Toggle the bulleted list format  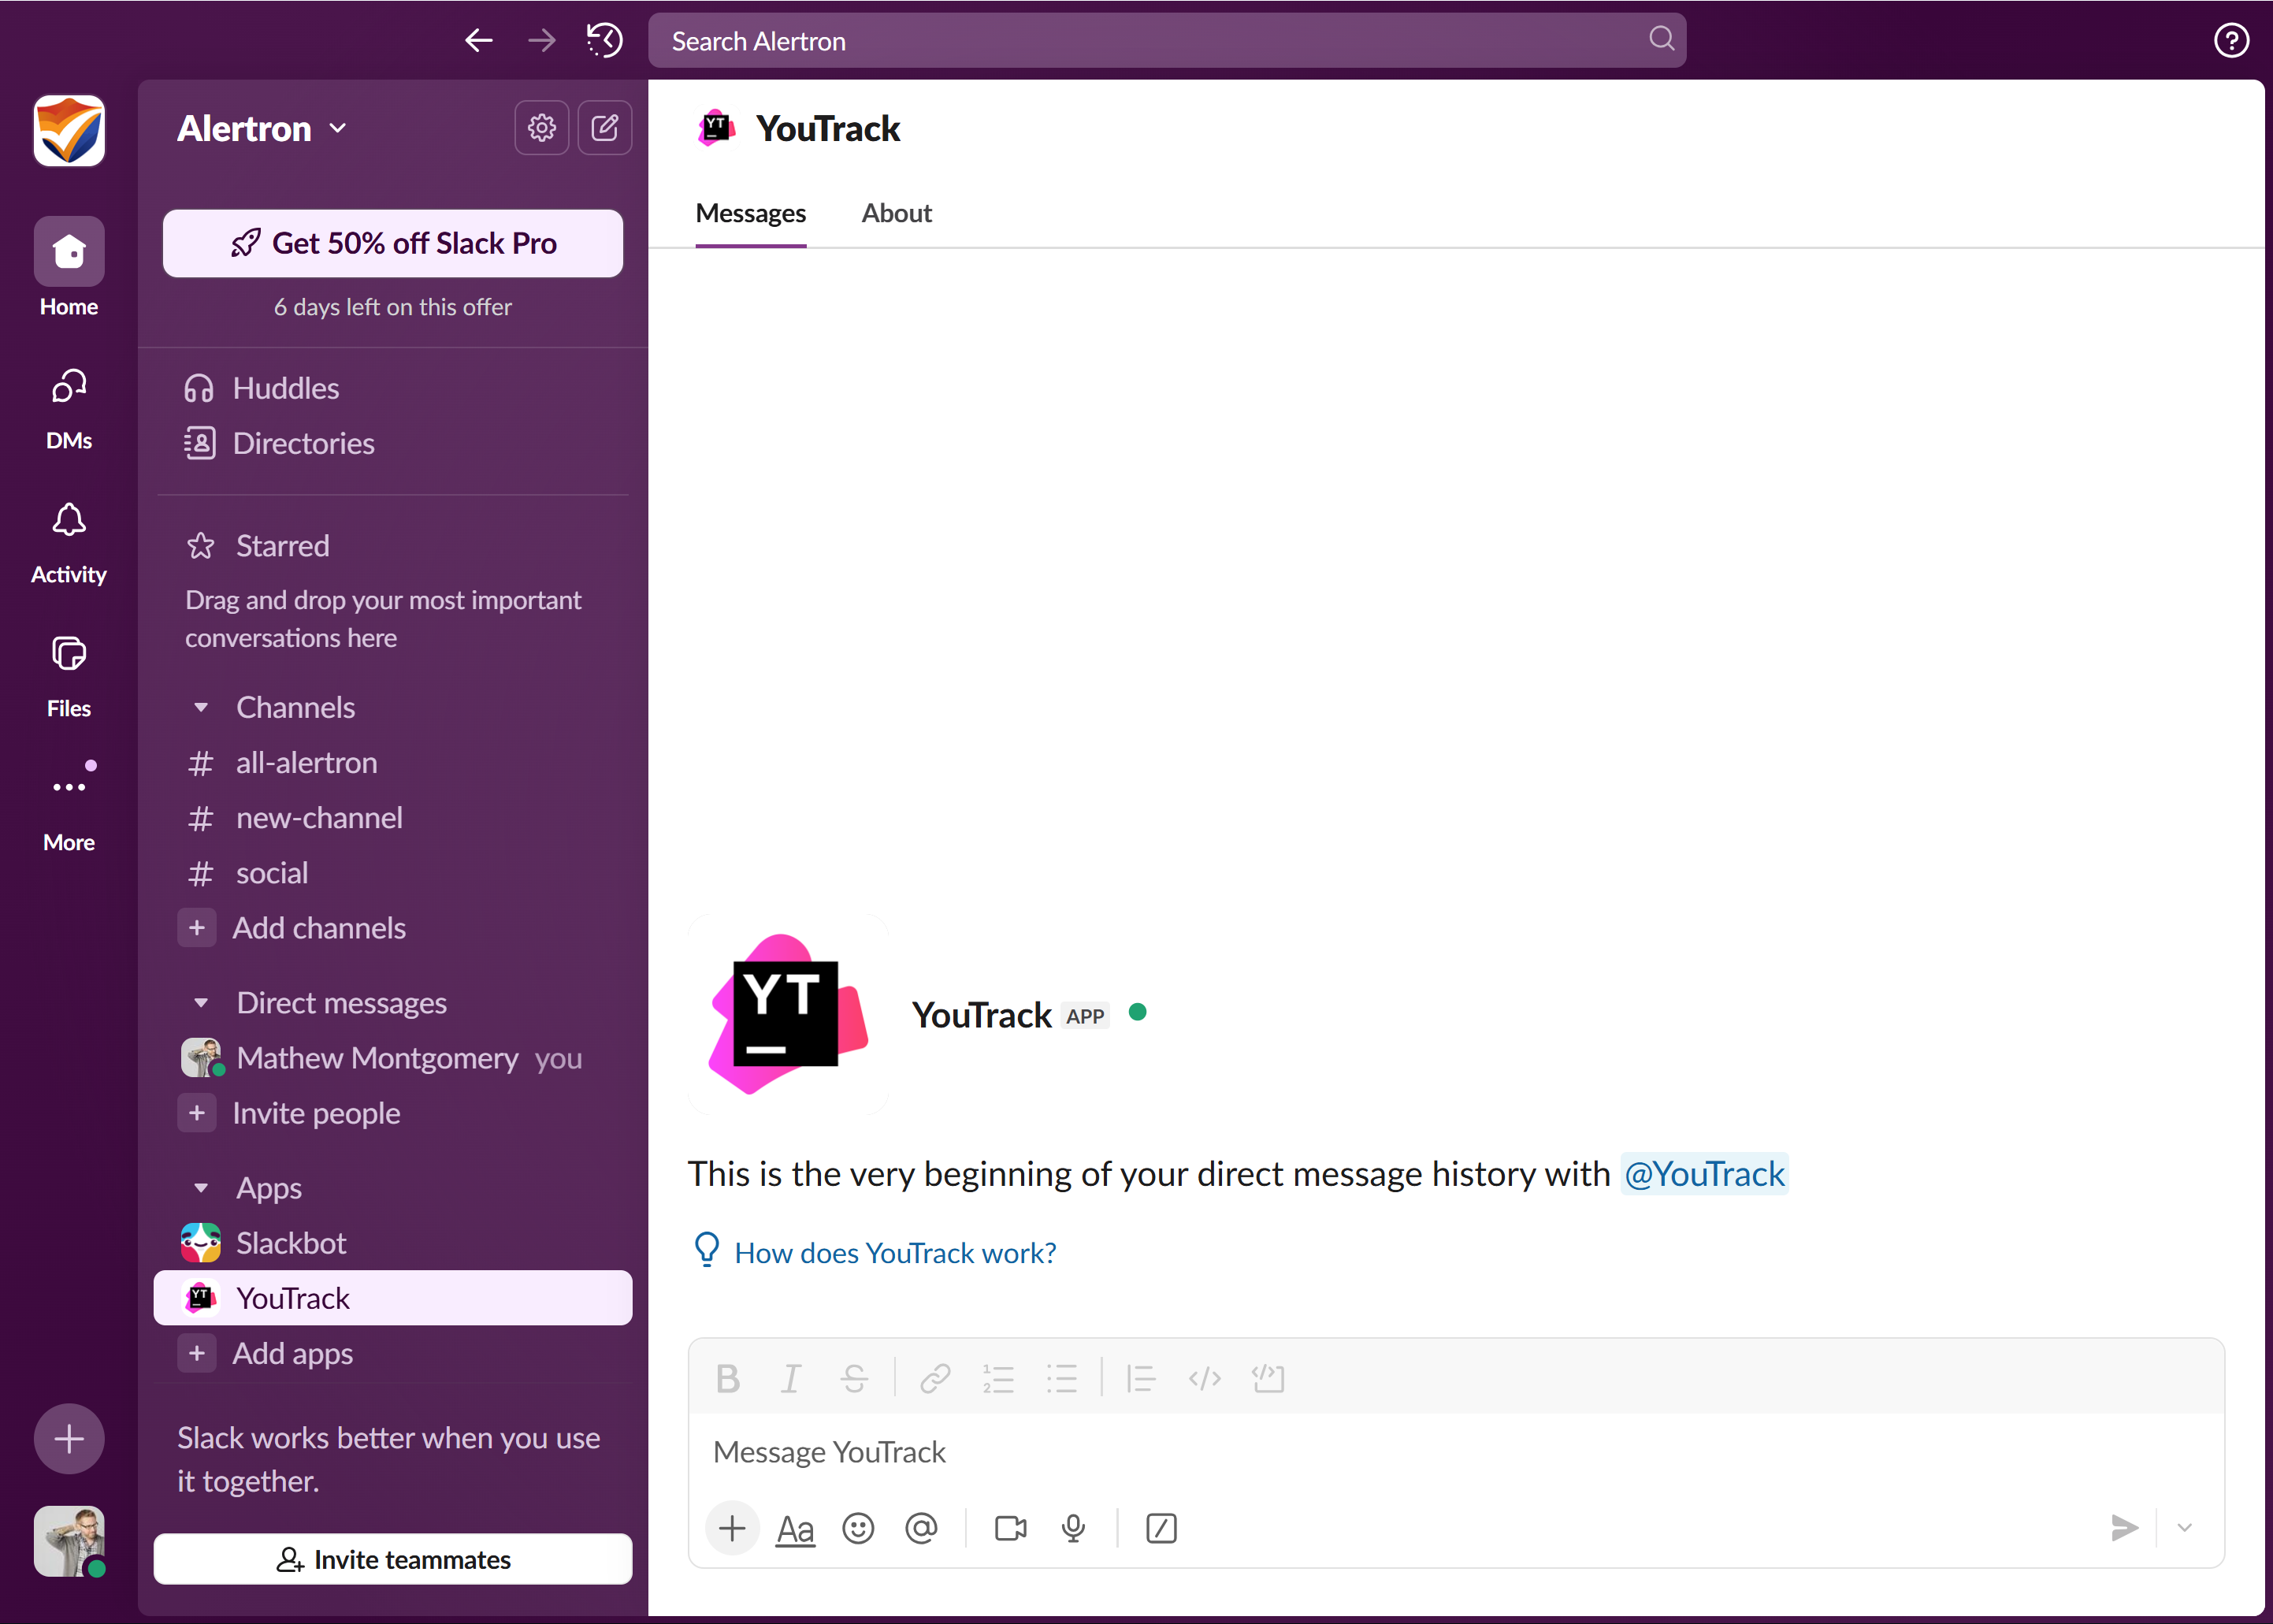(1061, 1379)
